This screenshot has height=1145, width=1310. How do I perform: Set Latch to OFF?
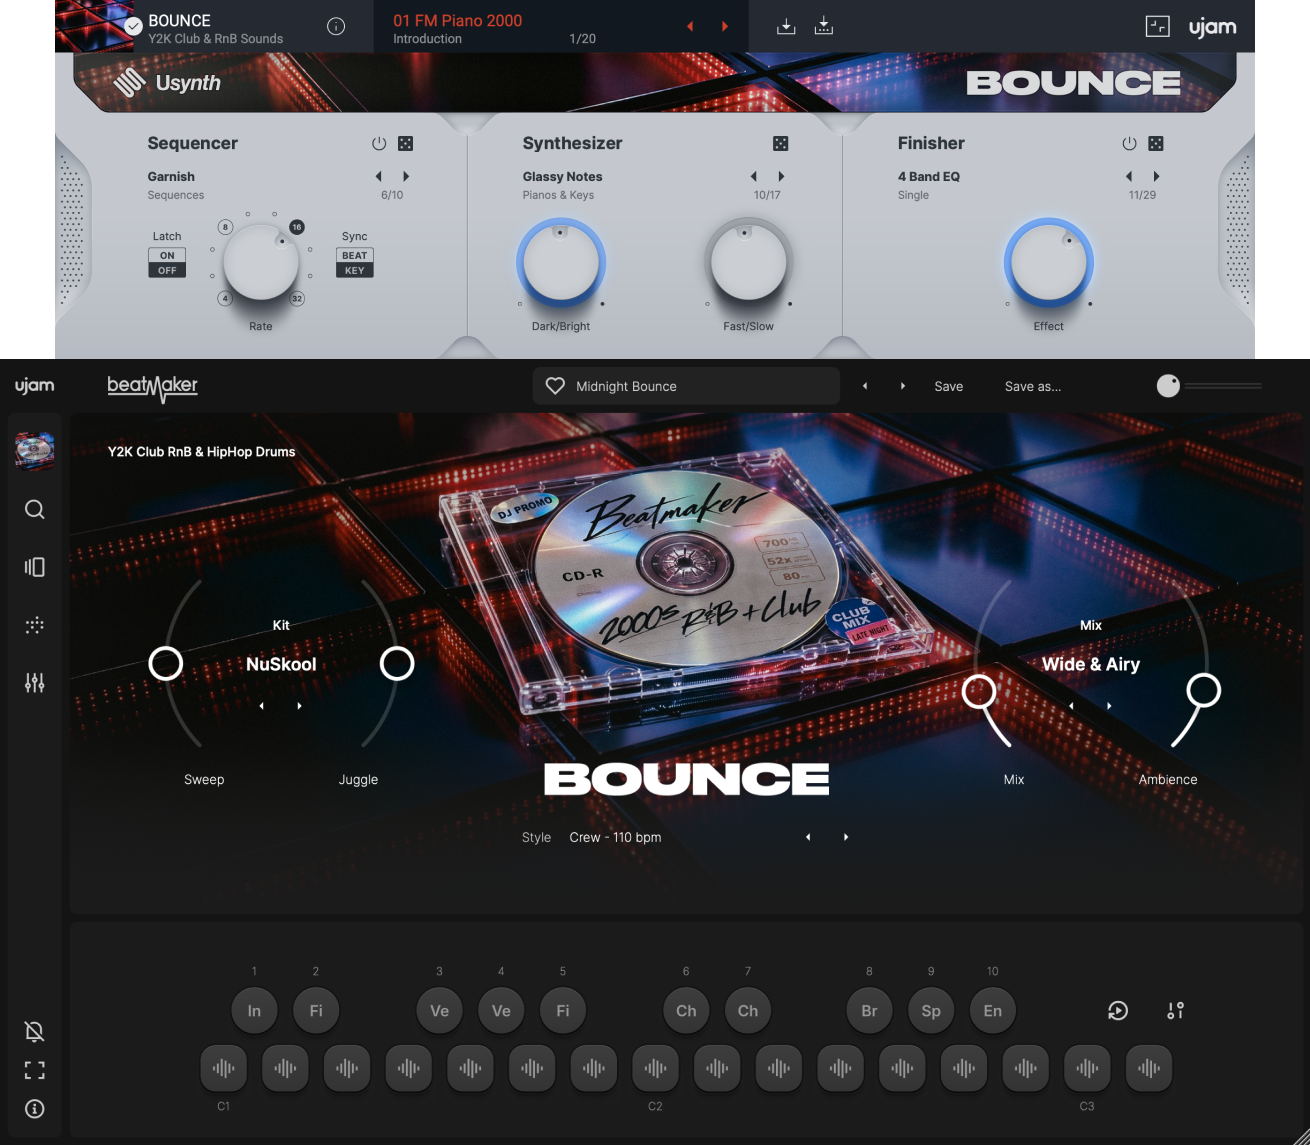tap(167, 270)
